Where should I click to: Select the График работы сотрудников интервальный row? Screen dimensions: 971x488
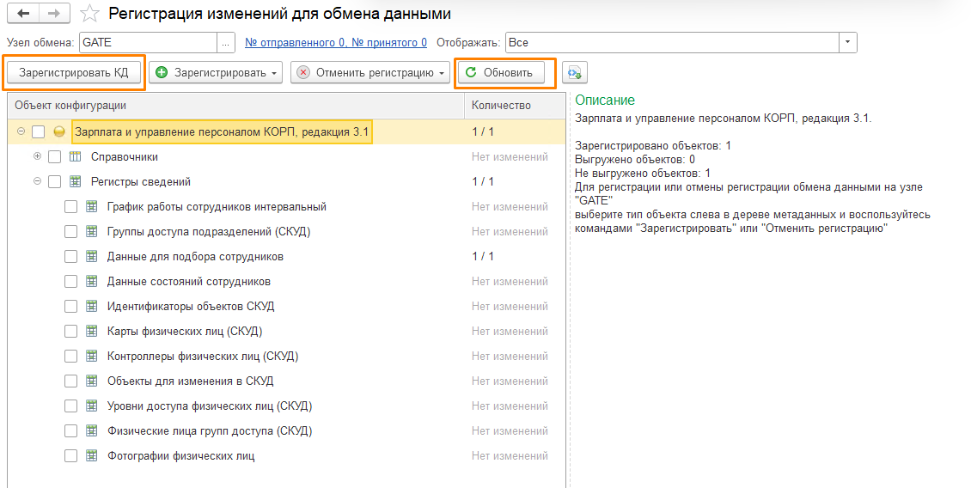(216, 207)
